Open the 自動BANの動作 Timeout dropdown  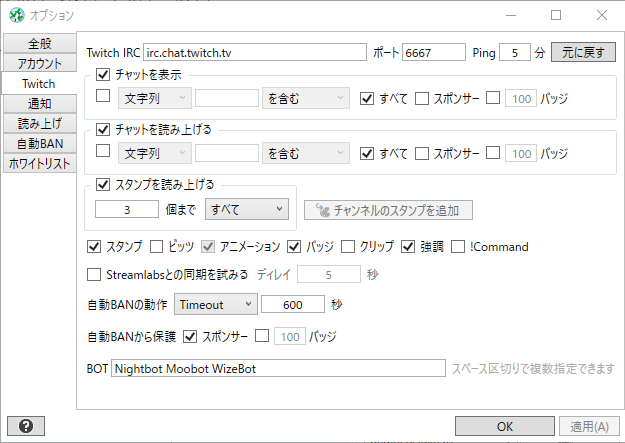pos(216,304)
